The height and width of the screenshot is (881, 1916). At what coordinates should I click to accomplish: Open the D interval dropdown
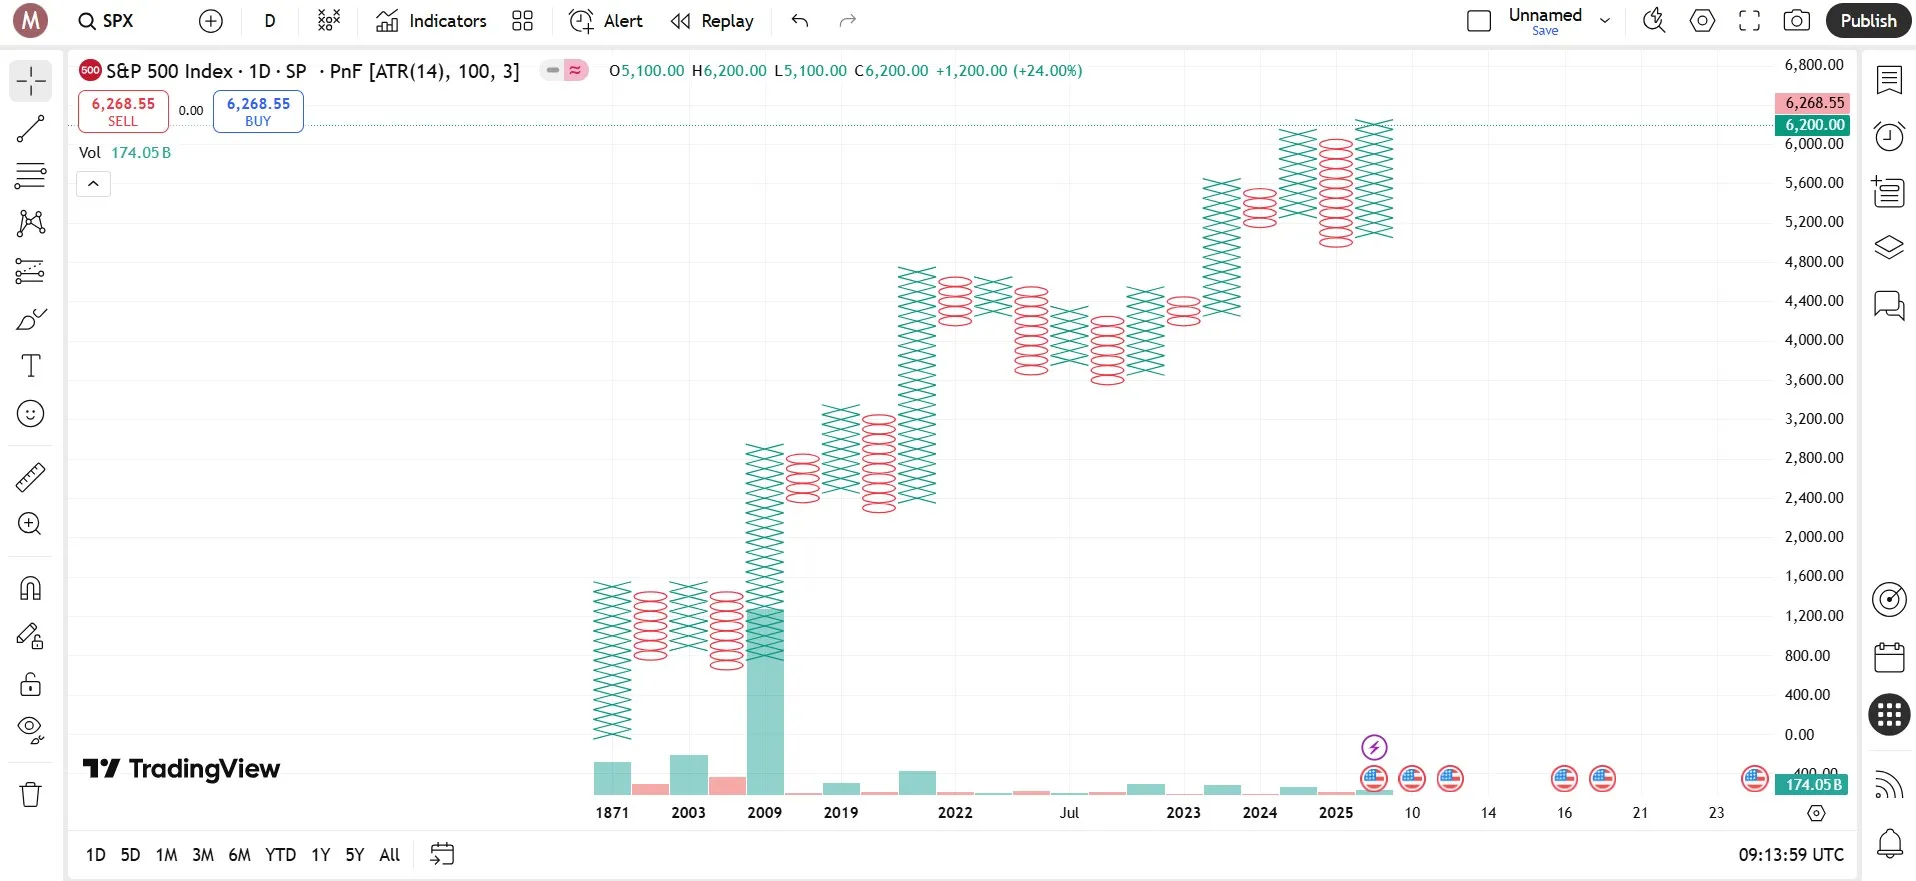270,21
